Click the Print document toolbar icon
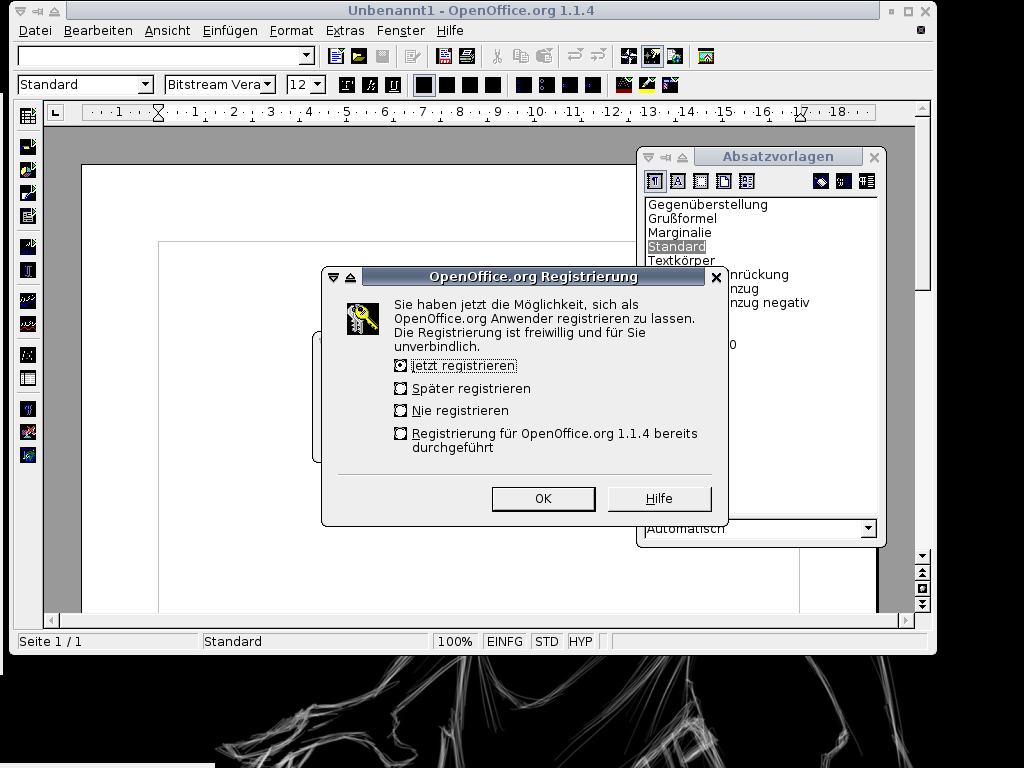Image resolution: width=1024 pixels, height=768 pixels. tap(466, 56)
